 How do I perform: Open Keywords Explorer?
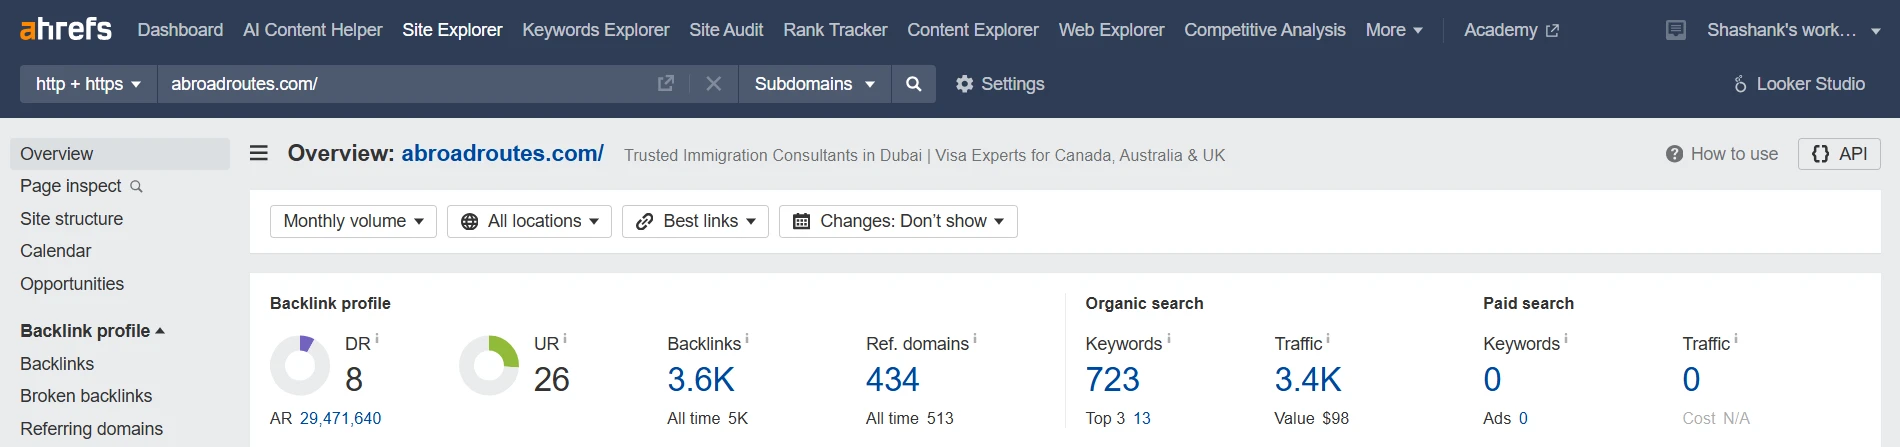596,30
